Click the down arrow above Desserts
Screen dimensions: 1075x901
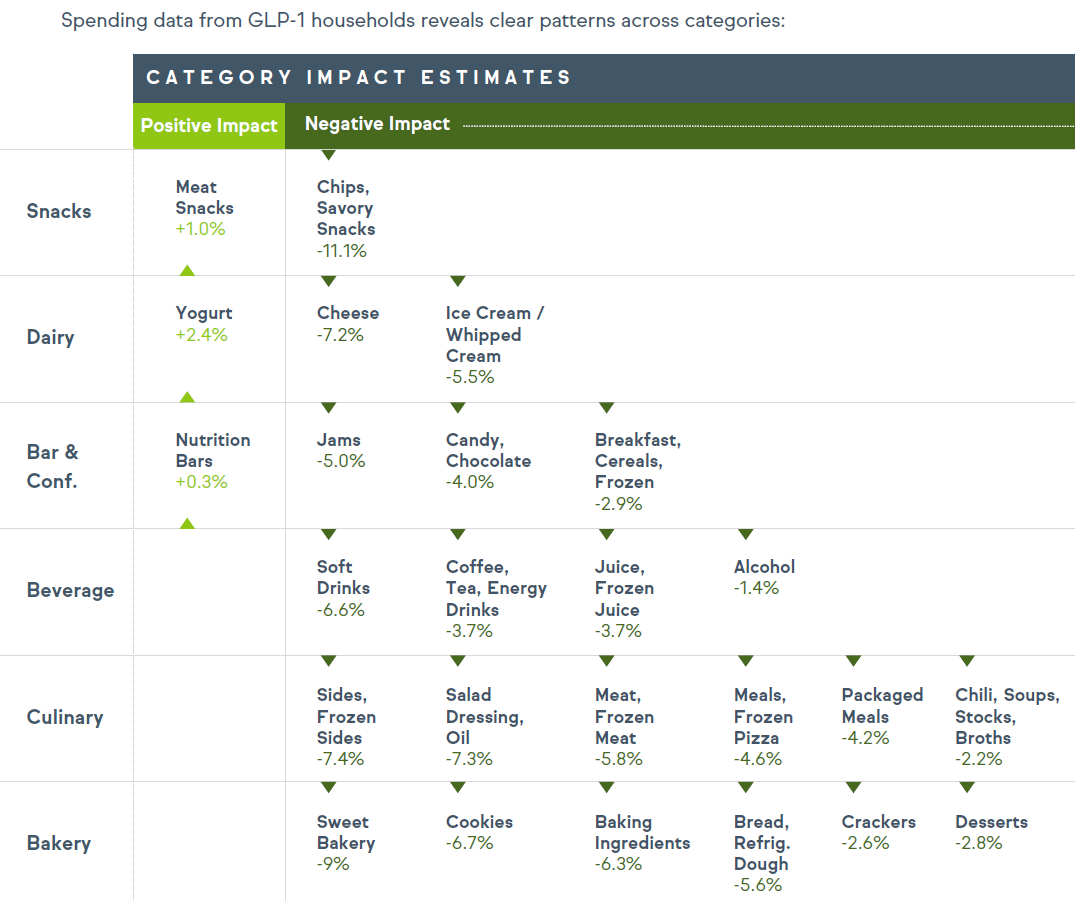click(x=966, y=788)
